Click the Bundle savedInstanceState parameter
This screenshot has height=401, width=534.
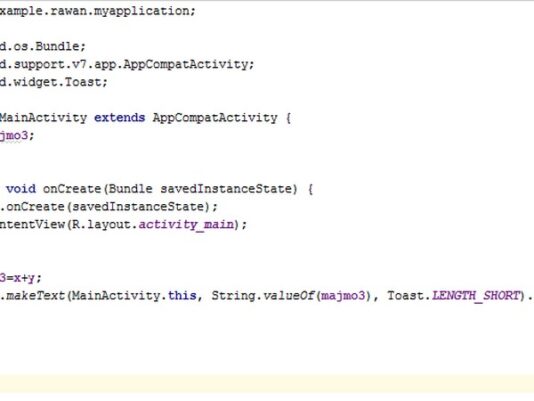pos(200,189)
